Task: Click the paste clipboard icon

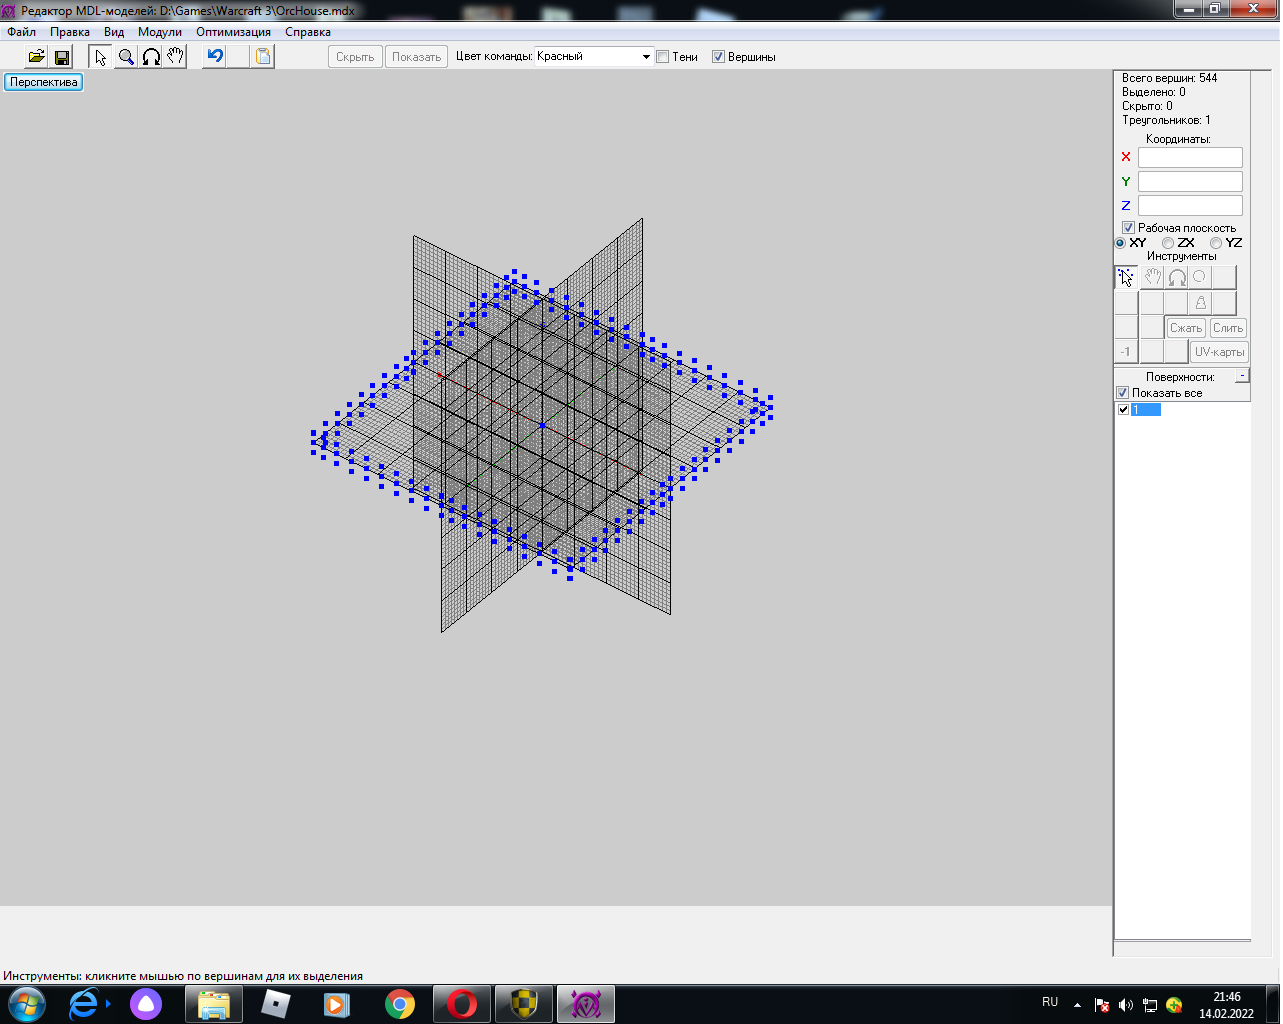Action: coord(263,57)
